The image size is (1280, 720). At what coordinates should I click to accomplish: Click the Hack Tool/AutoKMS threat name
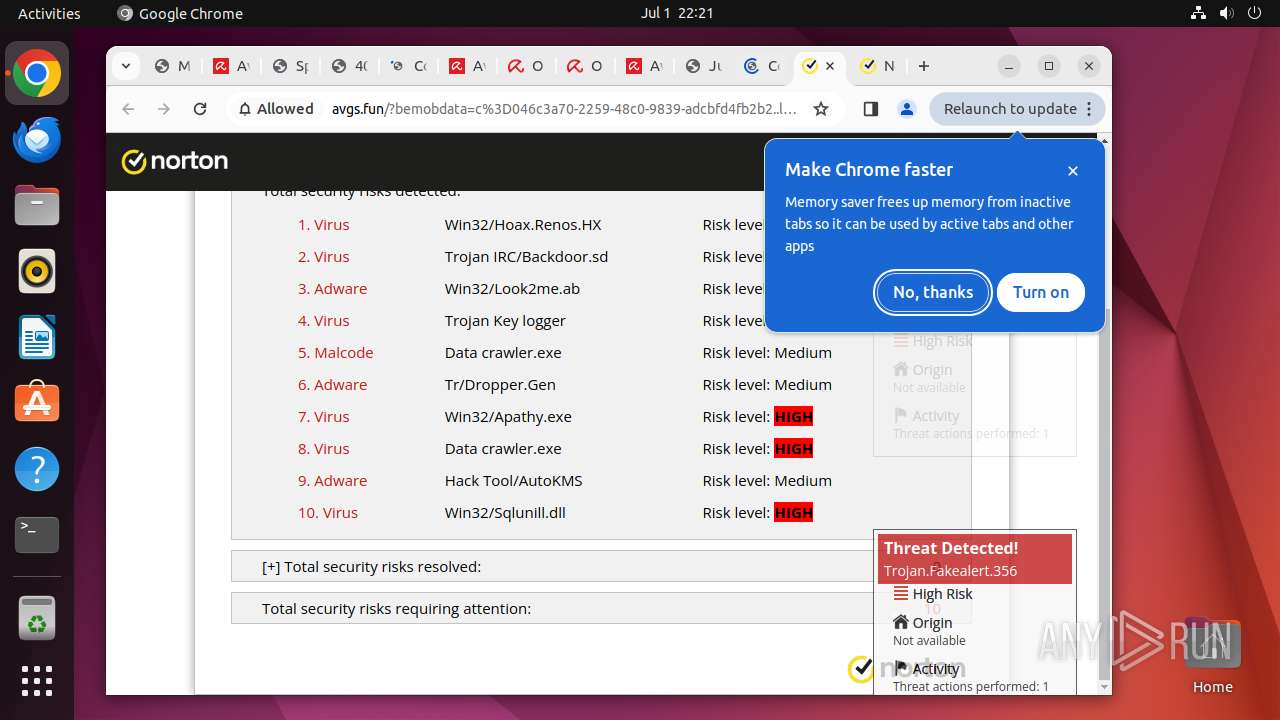(x=513, y=480)
